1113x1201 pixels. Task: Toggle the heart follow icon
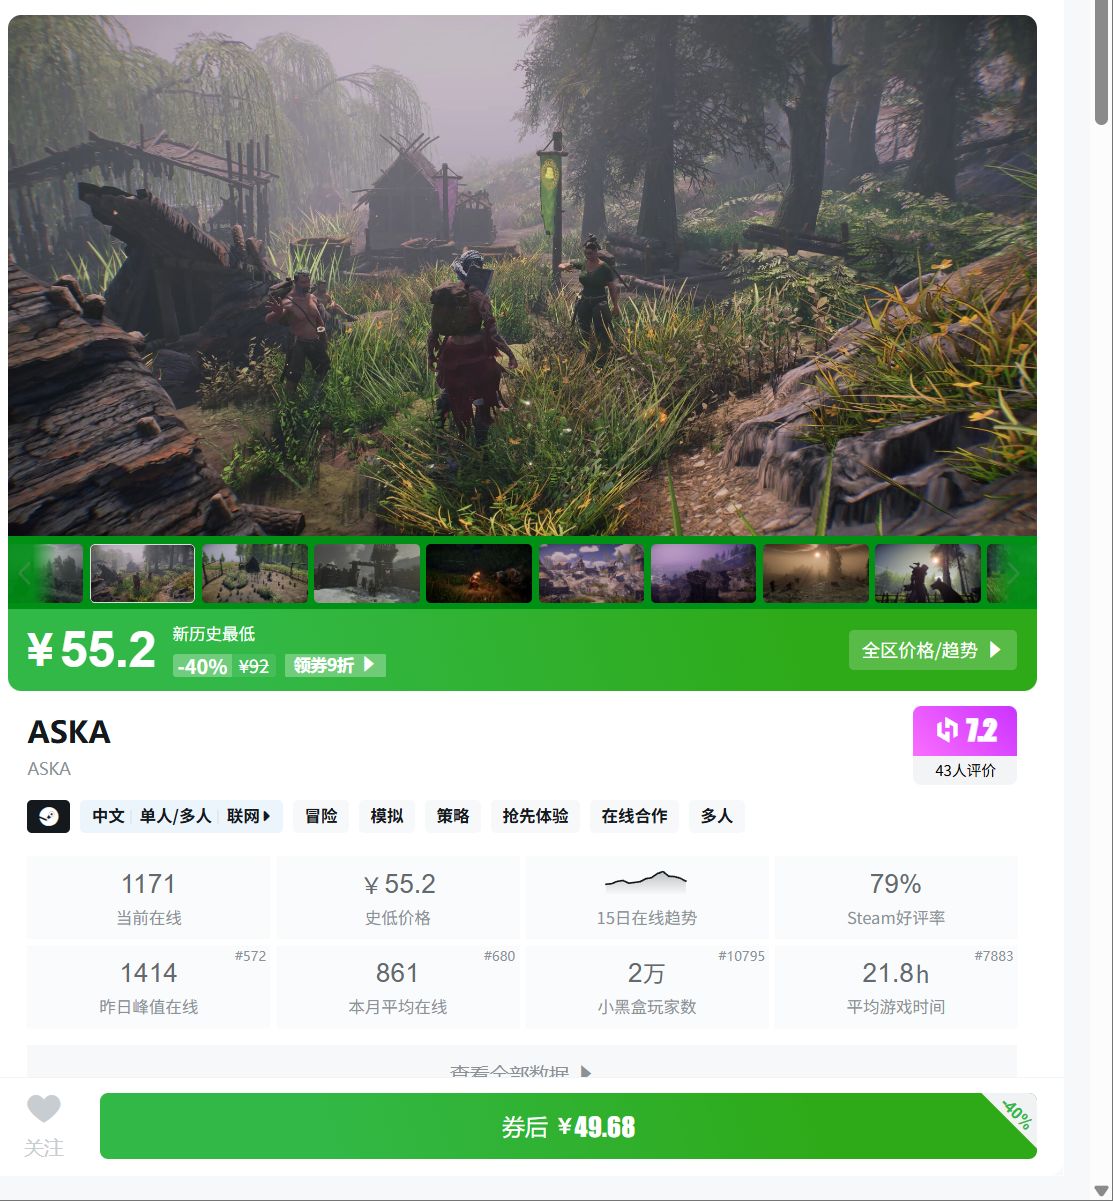pos(44,1109)
